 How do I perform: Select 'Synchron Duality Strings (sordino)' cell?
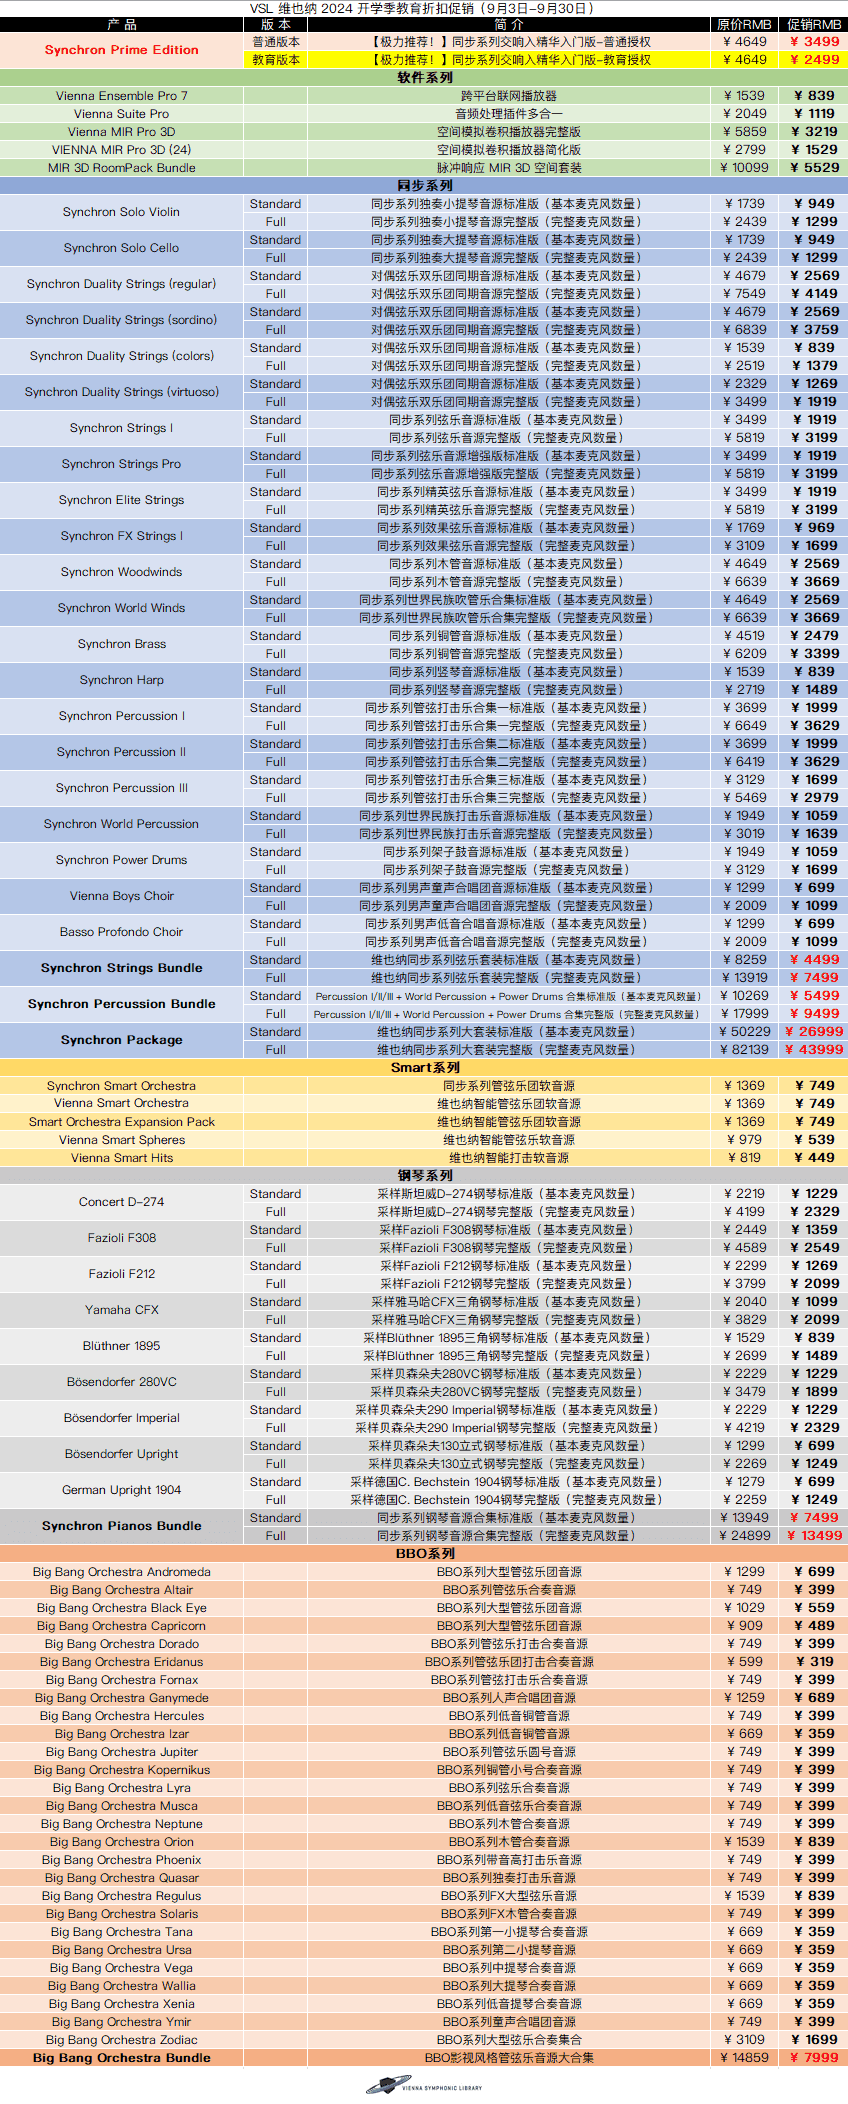pos(122,320)
